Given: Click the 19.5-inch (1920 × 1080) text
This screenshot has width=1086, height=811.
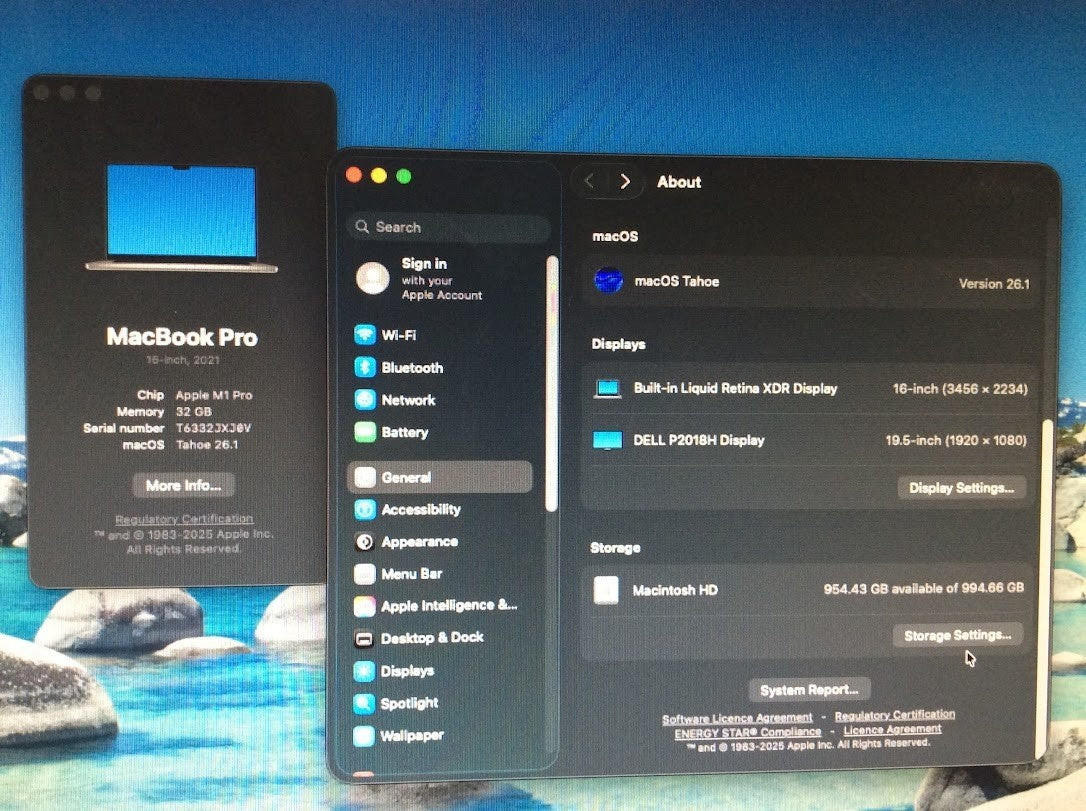Looking at the screenshot, I should pyautogui.click(x=956, y=440).
